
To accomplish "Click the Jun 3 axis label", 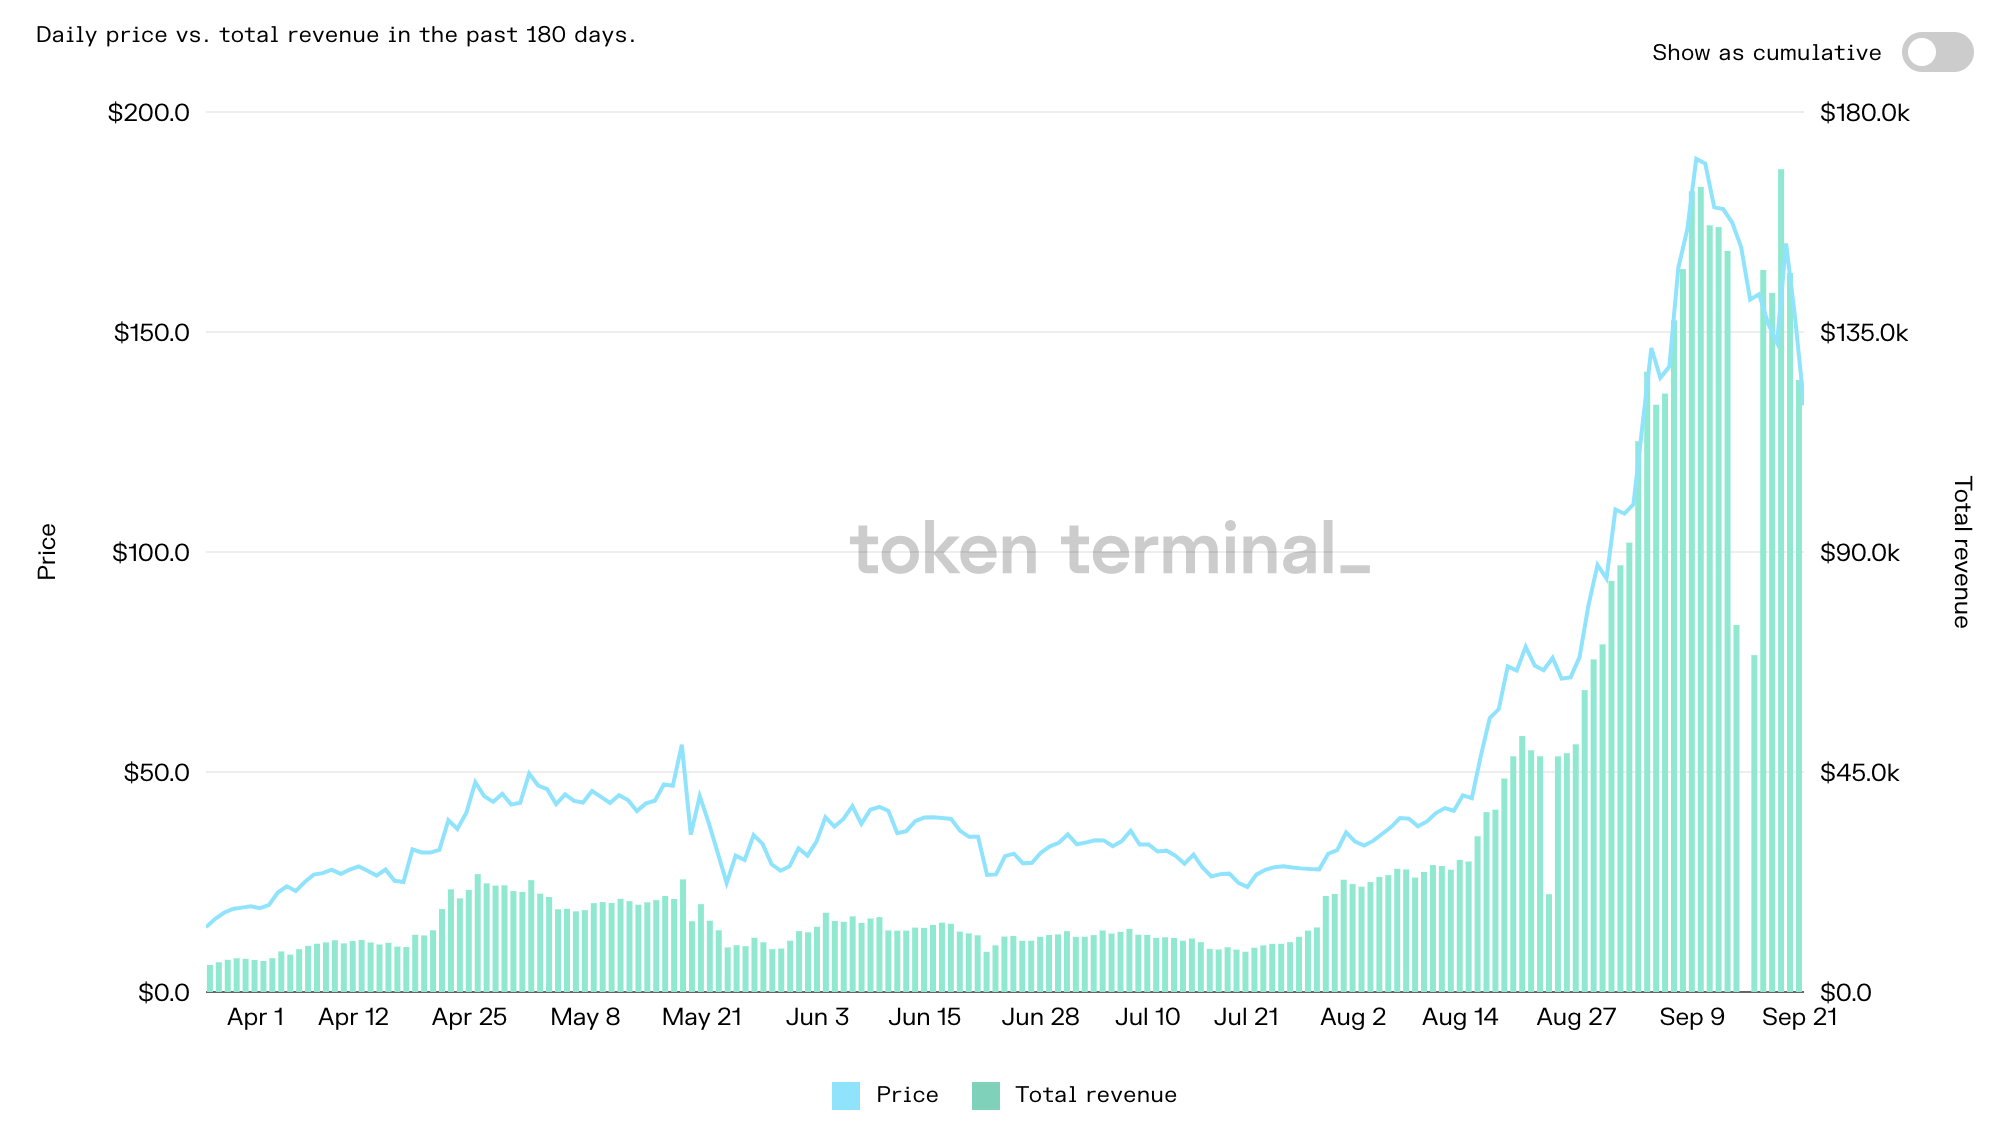I will point(817,1017).
